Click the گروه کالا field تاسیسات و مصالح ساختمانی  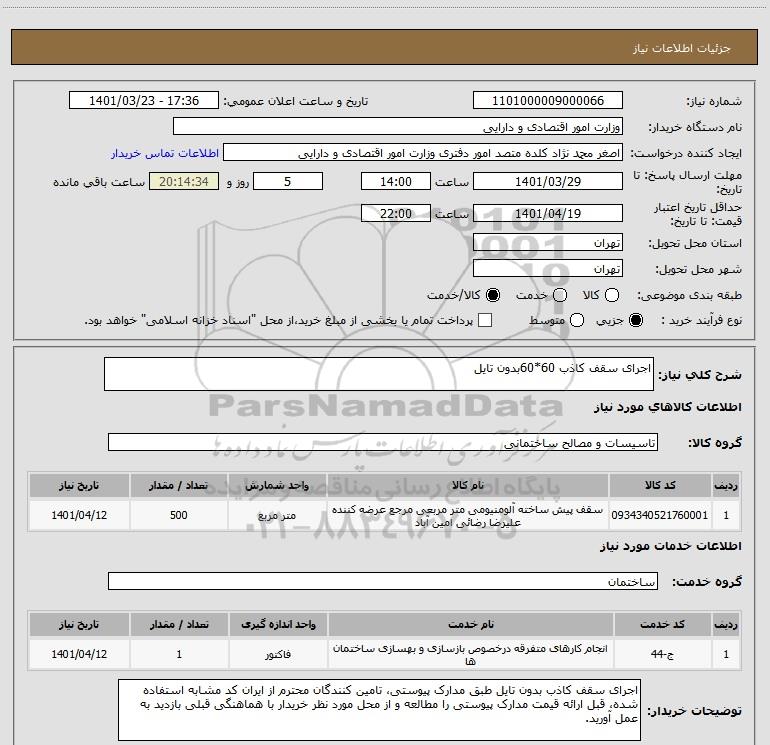coord(383,442)
